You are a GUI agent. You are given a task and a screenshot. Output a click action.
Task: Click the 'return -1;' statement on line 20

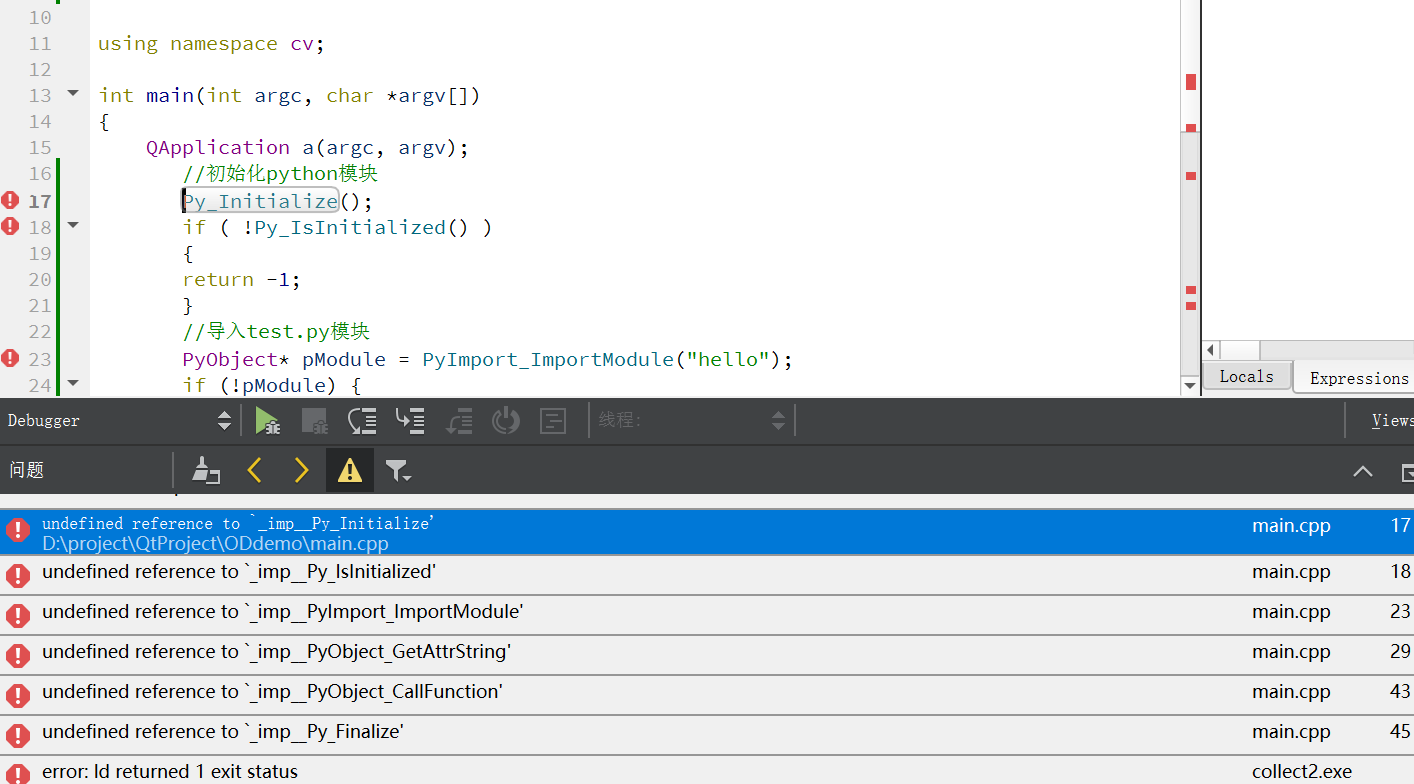pos(241,280)
